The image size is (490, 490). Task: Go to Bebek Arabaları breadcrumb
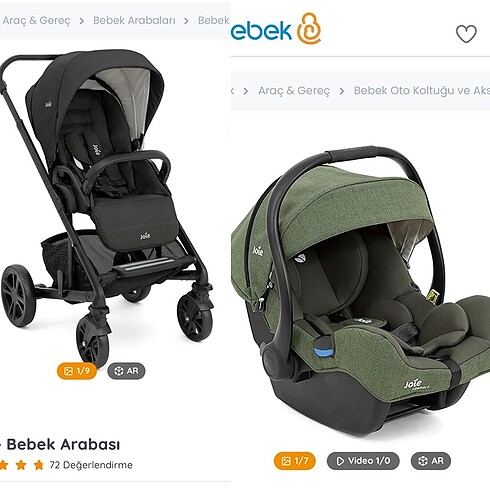point(134,20)
